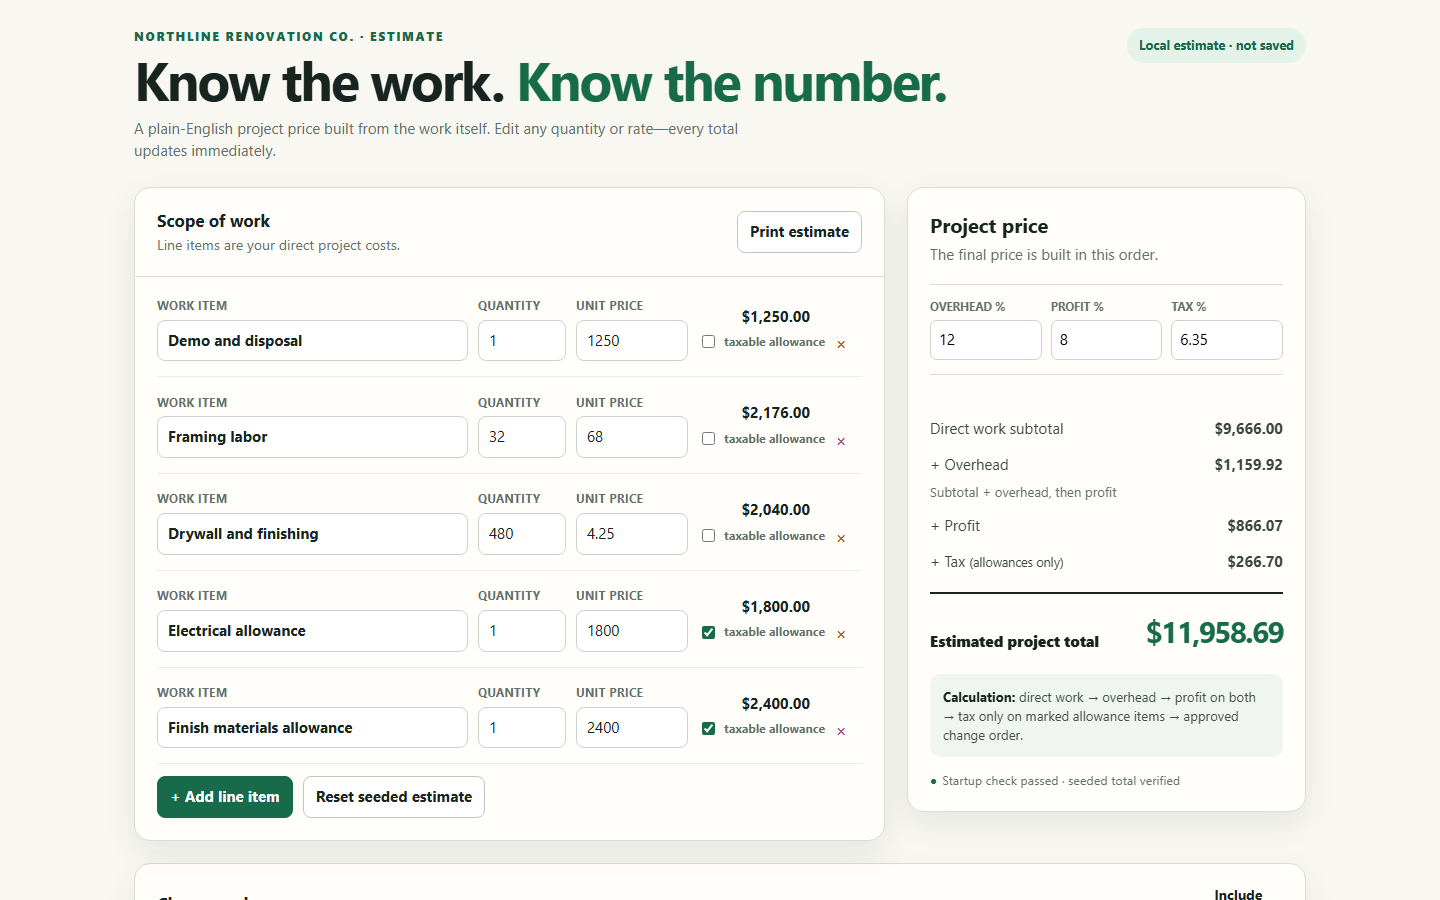Viewport: 1440px width, 900px height.
Task: Untick taxable allowance for Finish materials allowance
Action: (708, 729)
